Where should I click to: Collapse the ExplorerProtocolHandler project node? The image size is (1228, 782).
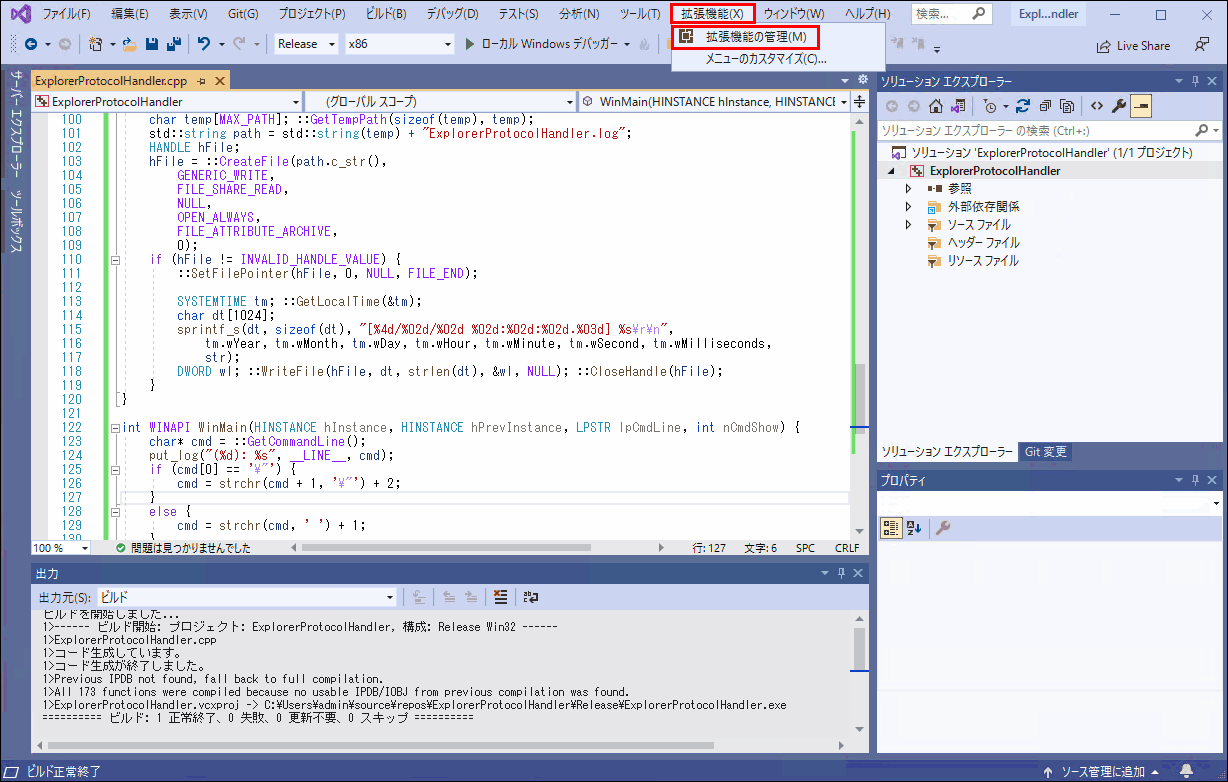tap(891, 171)
